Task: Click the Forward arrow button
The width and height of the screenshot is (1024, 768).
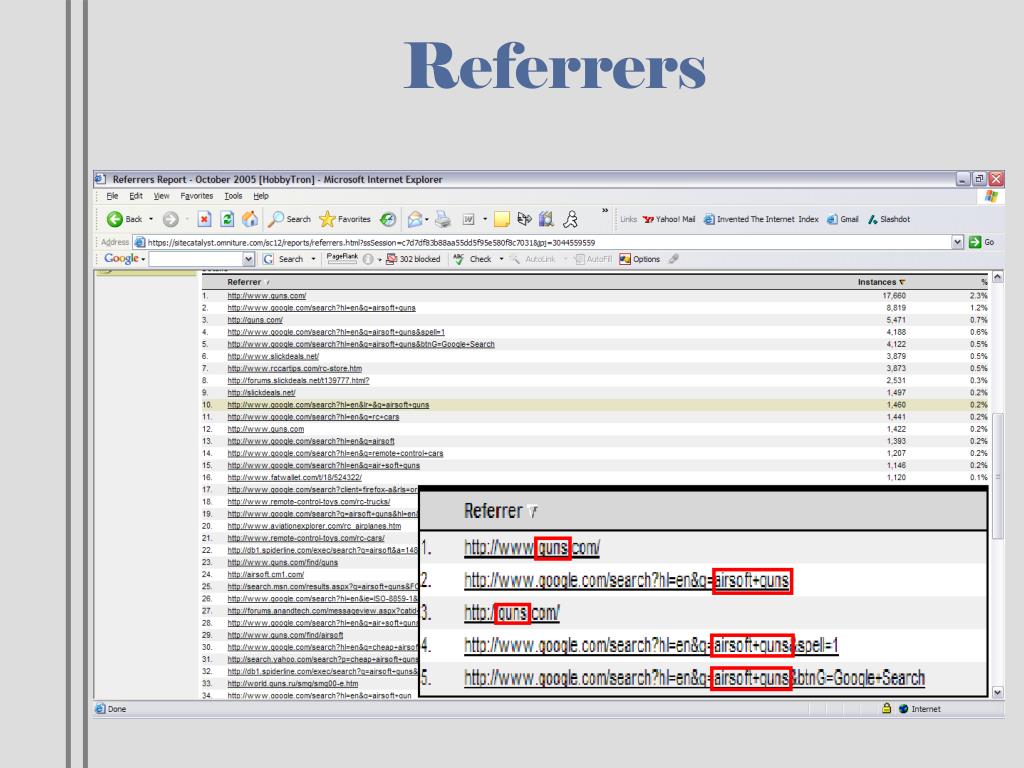Action: [x=170, y=219]
